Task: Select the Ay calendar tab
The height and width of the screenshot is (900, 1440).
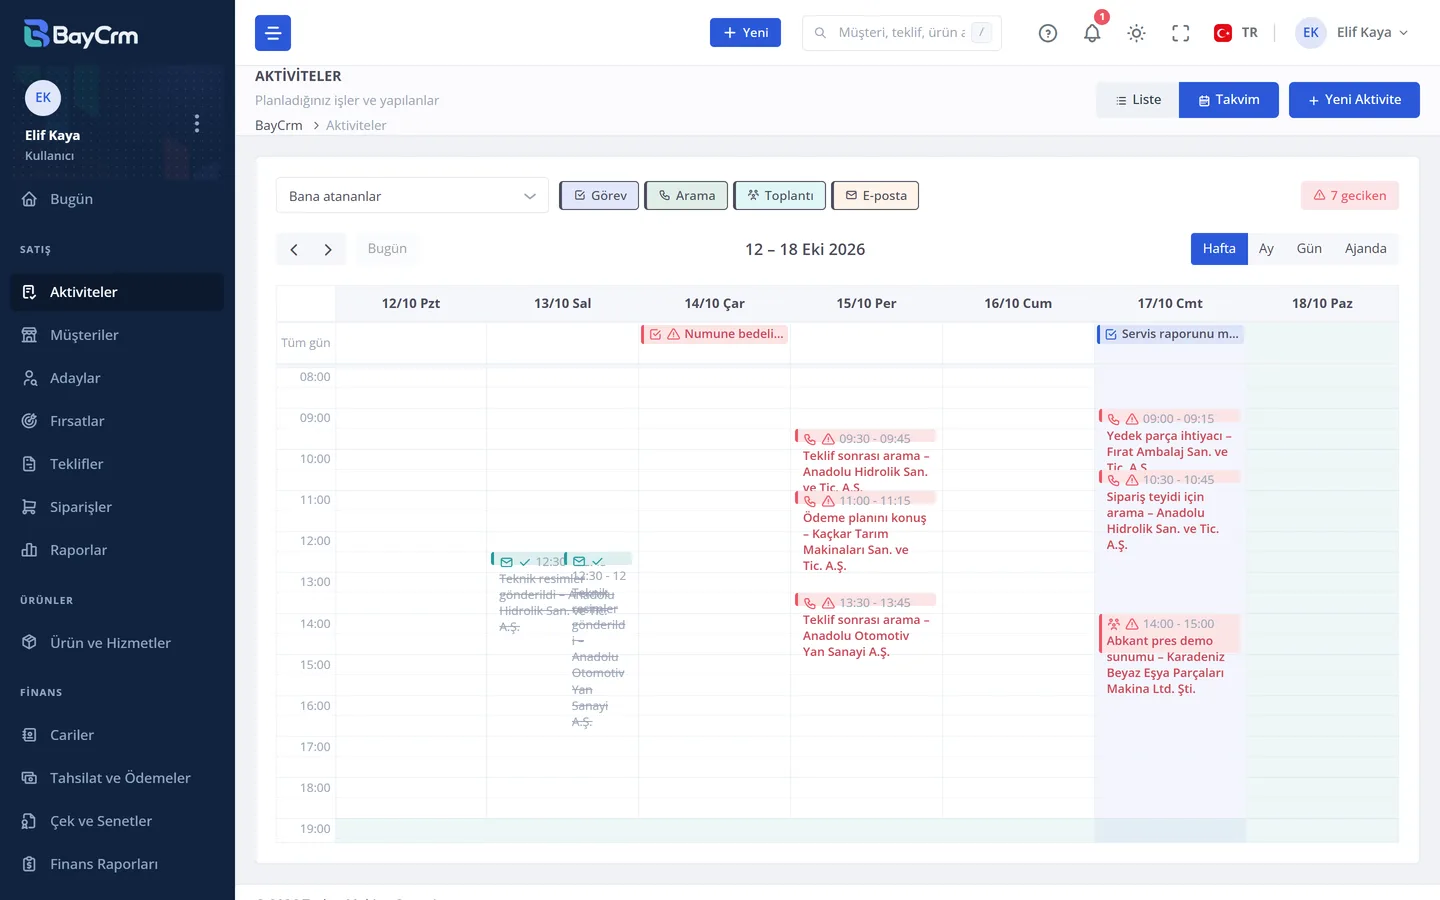Action: coord(1266,249)
